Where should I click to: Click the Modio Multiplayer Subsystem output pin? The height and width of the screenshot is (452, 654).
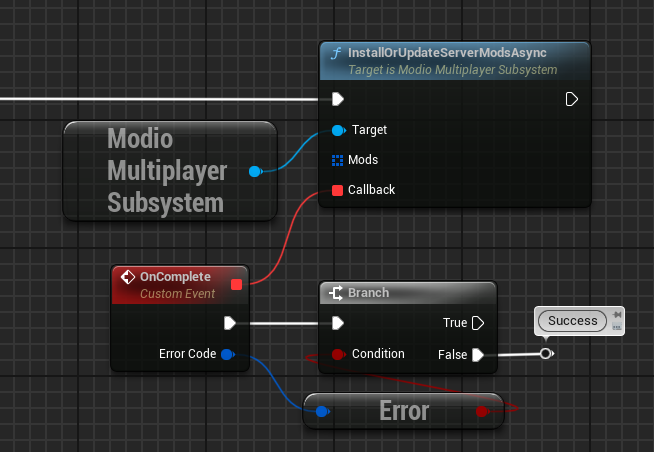coord(255,171)
